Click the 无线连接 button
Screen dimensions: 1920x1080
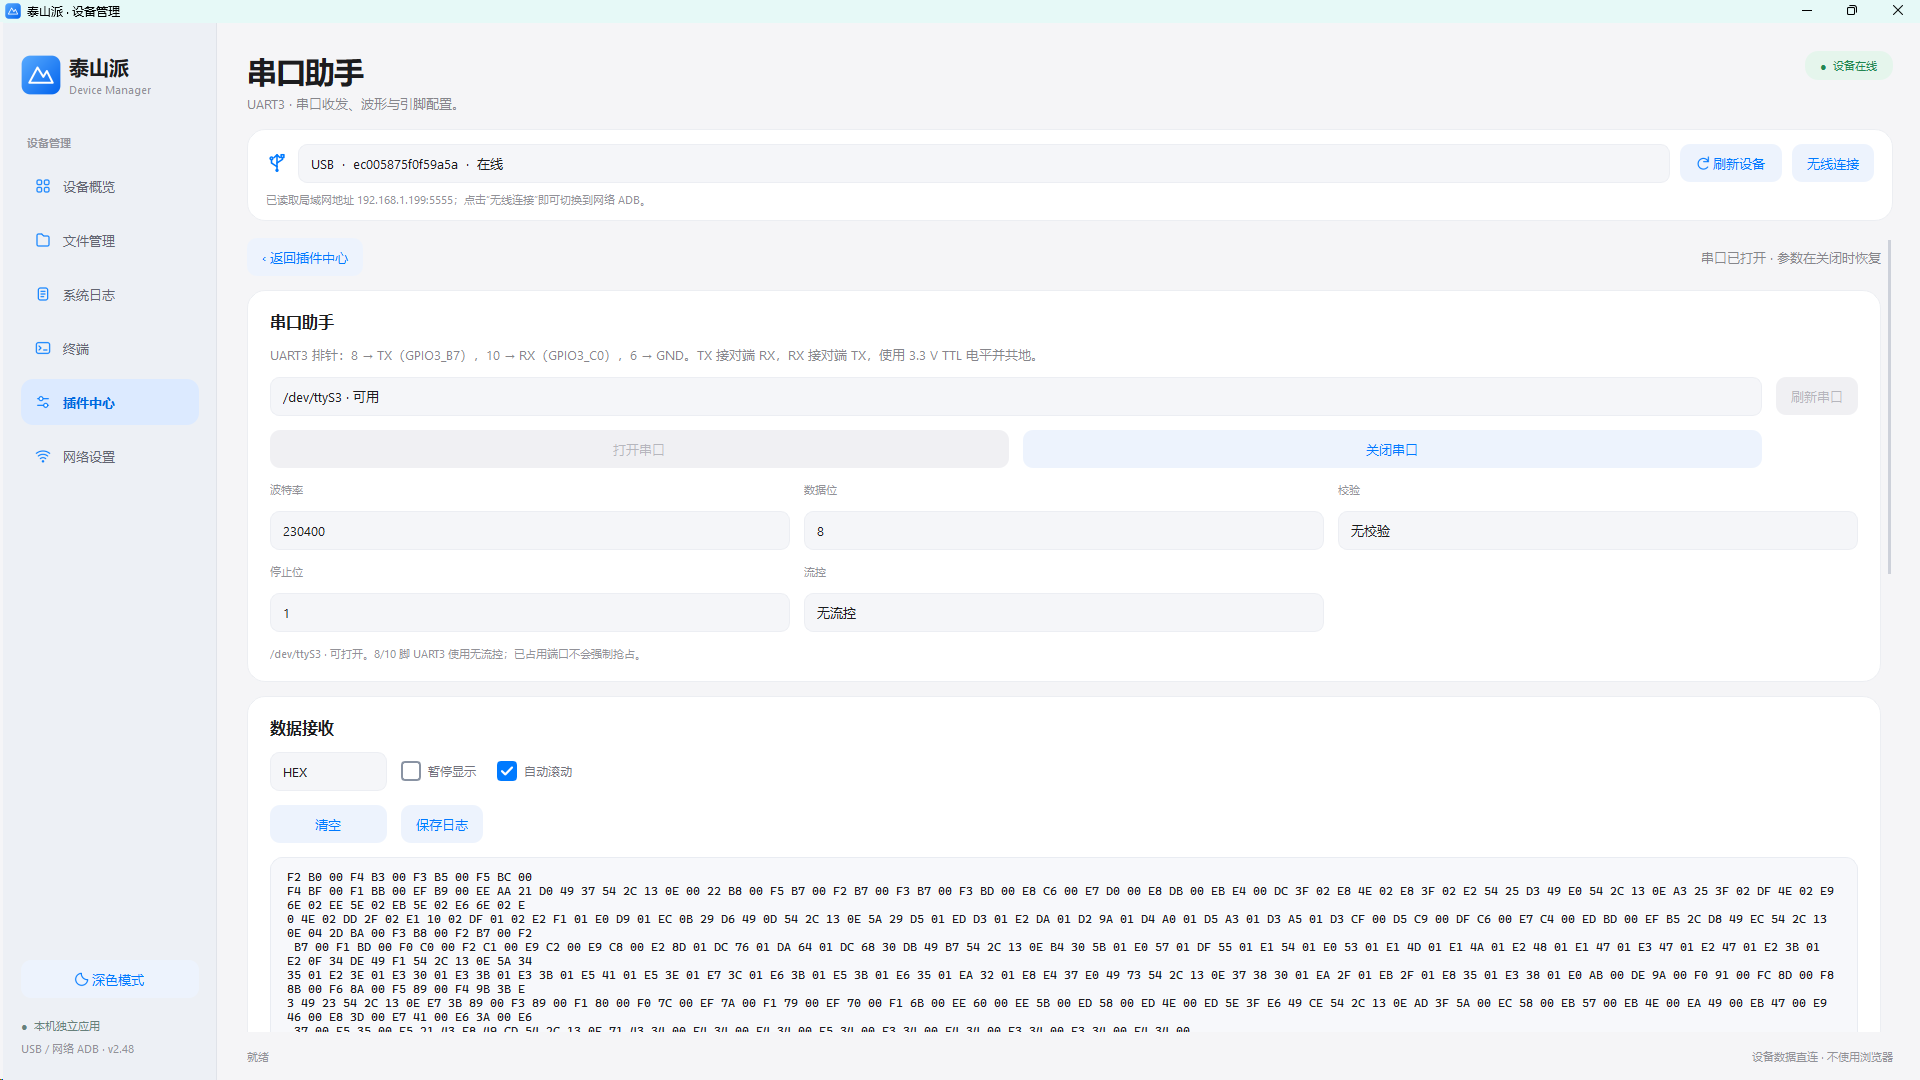click(x=1832, y=164)
